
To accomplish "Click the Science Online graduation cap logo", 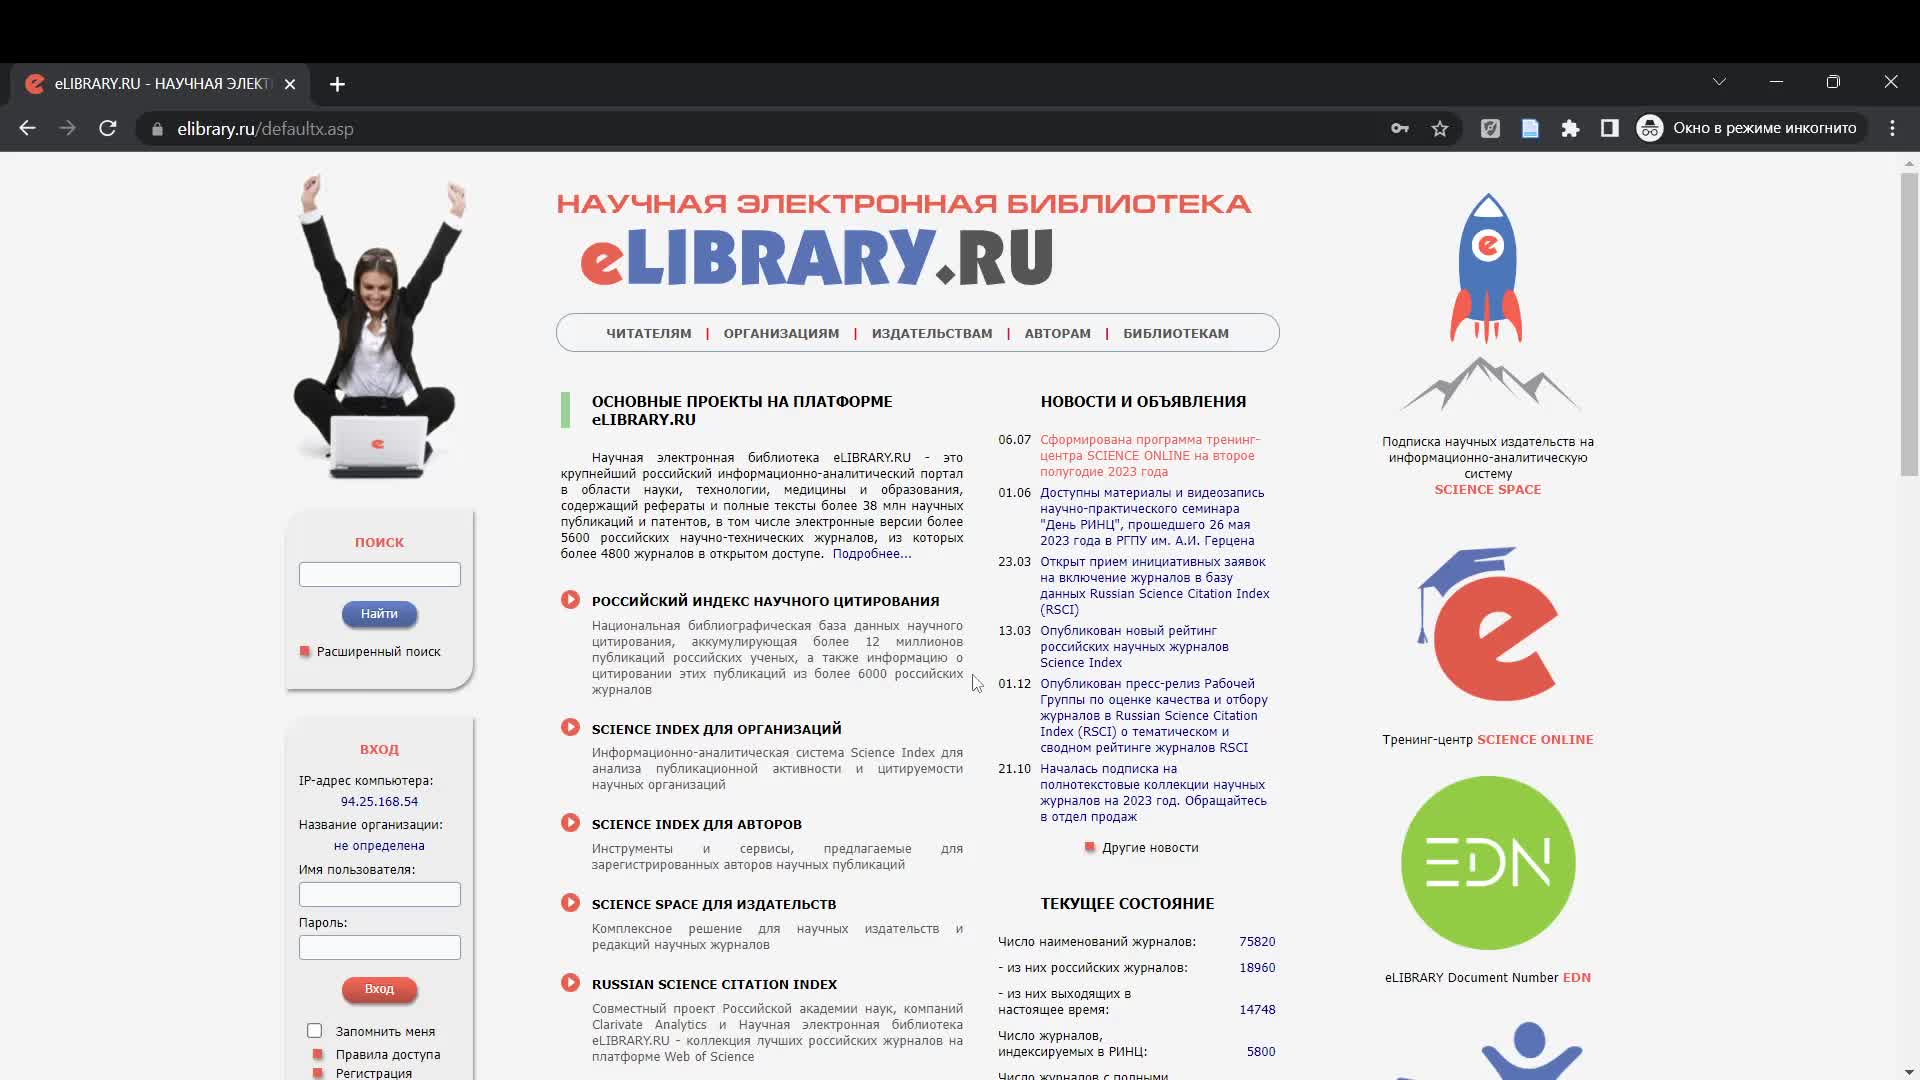I will (x=1488, y=625).
